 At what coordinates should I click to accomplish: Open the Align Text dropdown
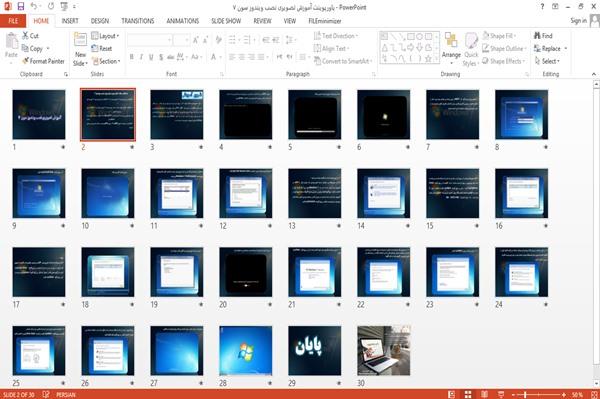pyautogui.click(x=331, y=48)
